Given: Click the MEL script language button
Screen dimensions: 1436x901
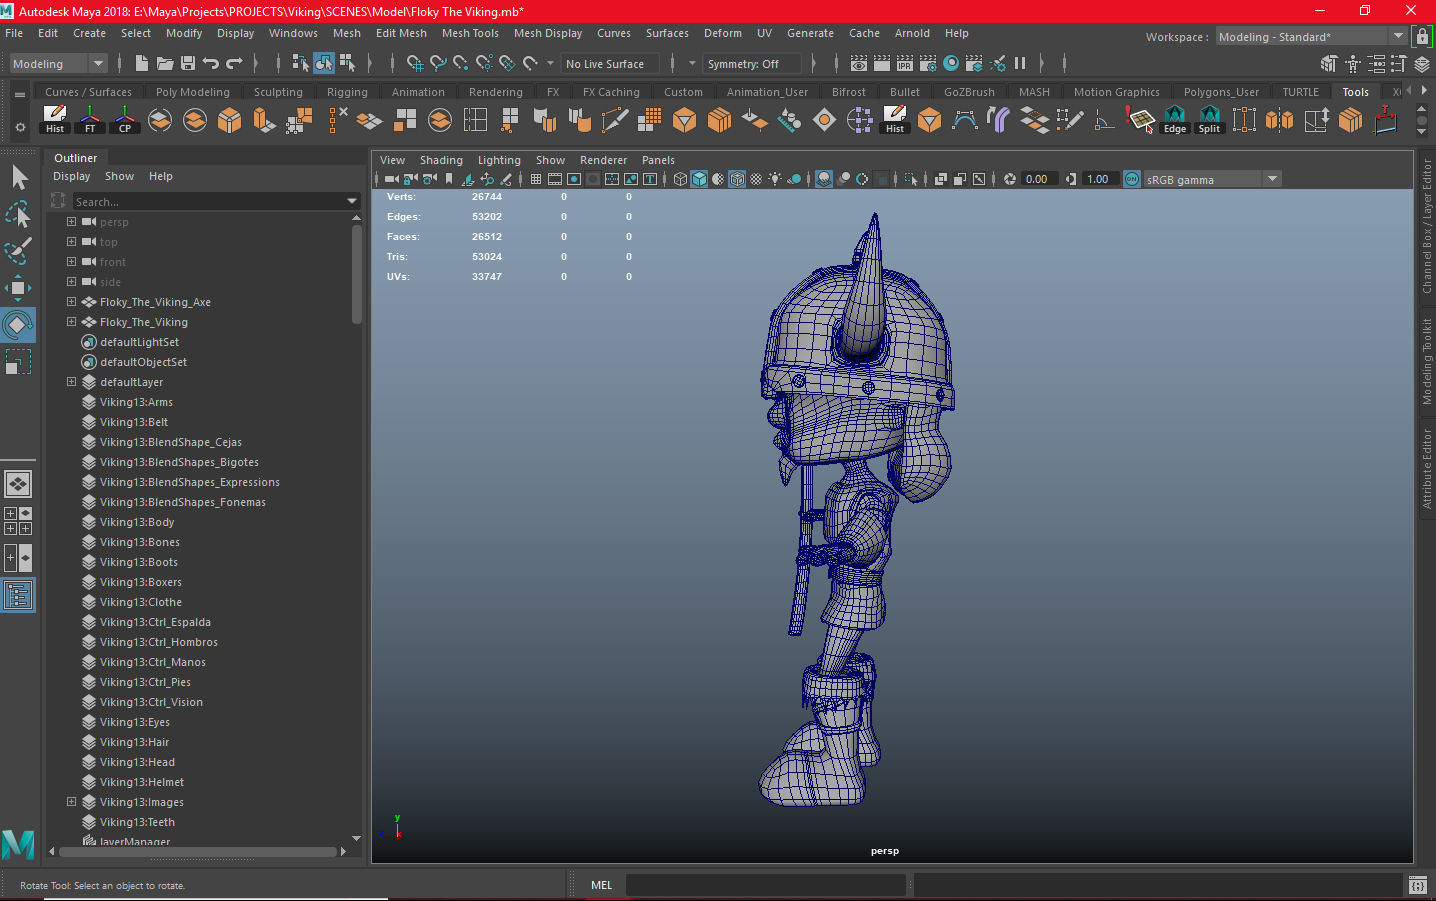Looking at the screenshot, I should (601, 885).
